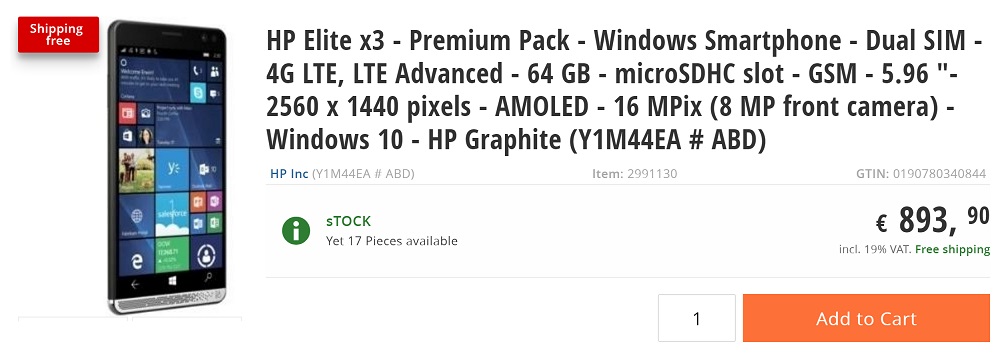Image resolution: width=1000 pixels, height=362 pixels.
Task: Click the Skype tile on phone image
Action: (x=198, y=93)
